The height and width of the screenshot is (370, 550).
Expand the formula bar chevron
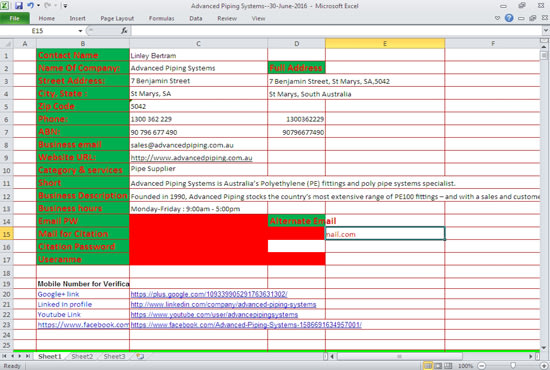[545, 31]
